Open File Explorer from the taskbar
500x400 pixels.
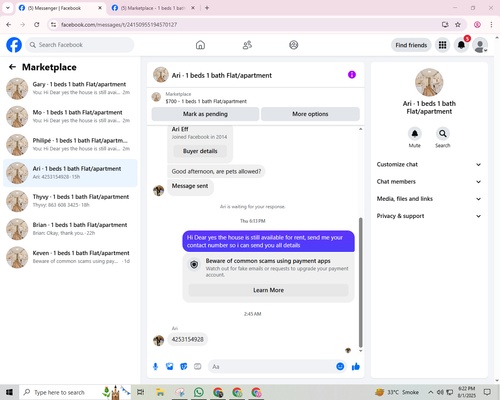point(160,392)
